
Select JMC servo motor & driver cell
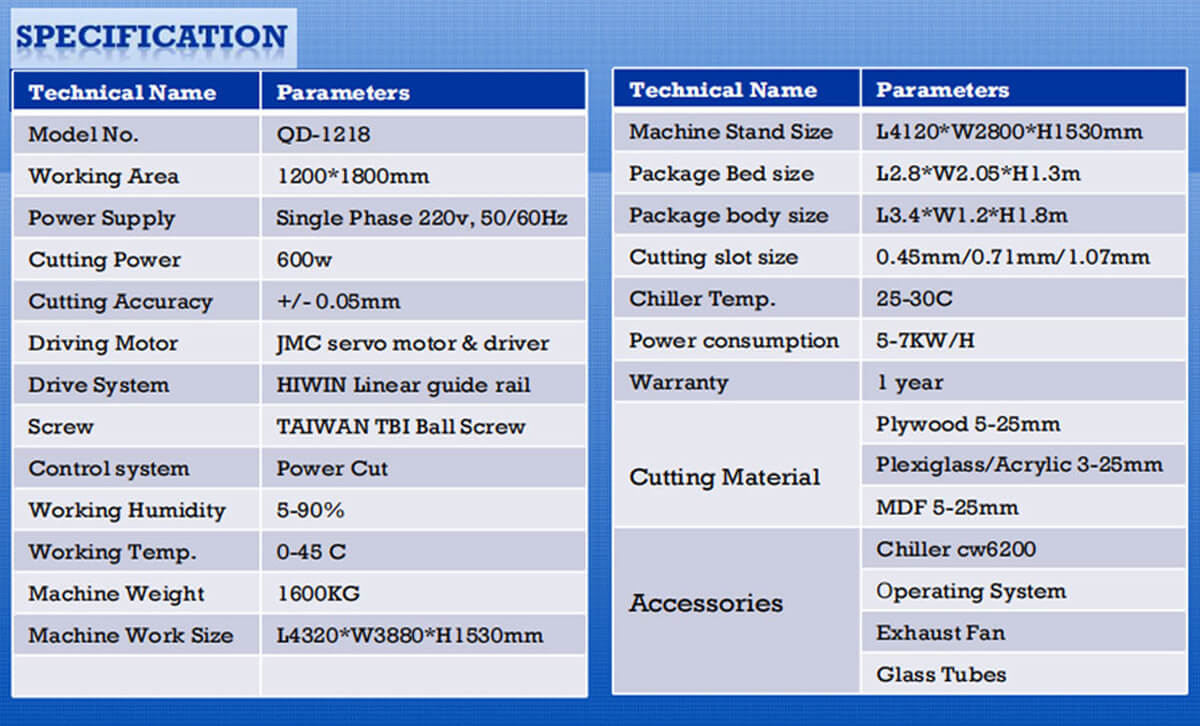tap(412, 344)
